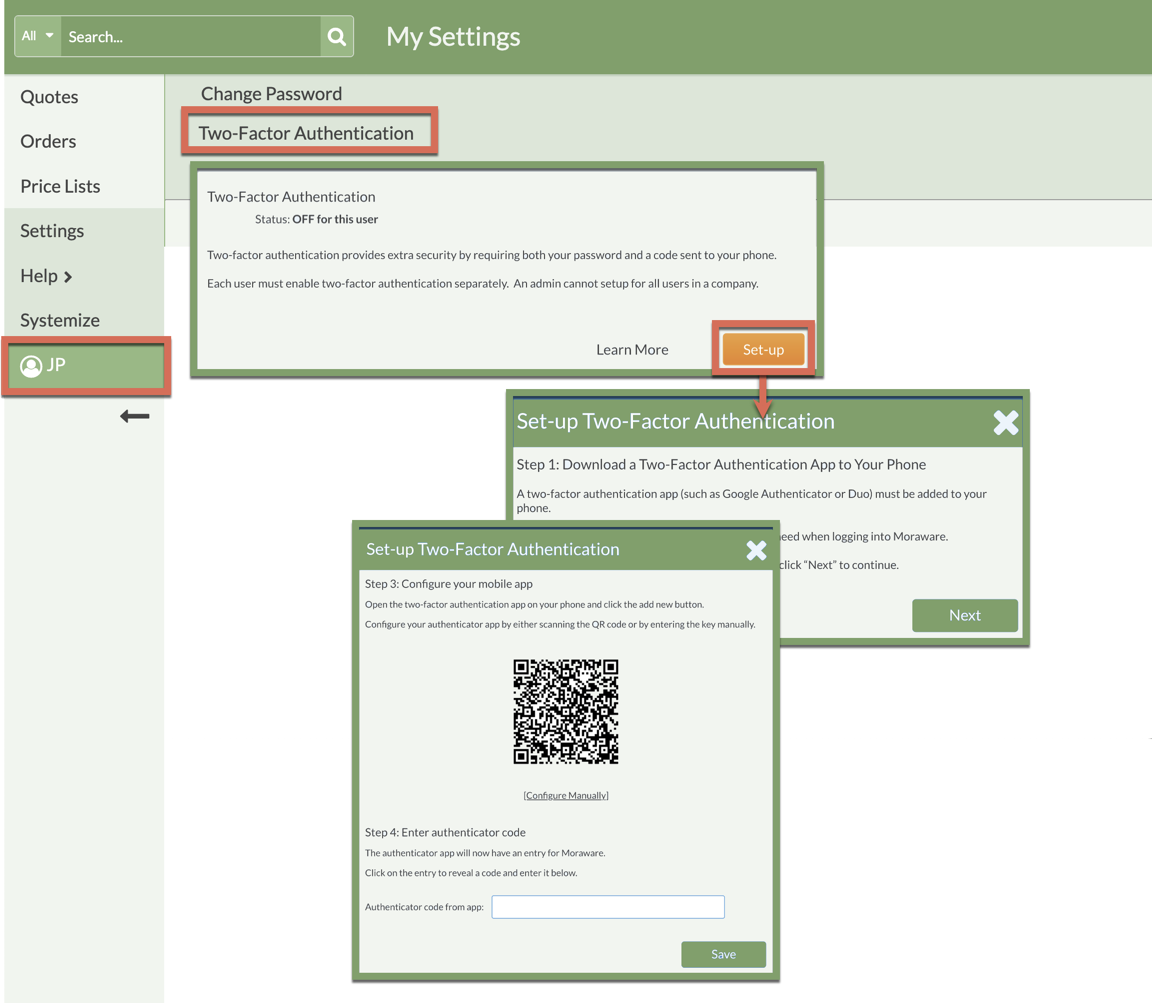
Task: Close the Step 1 Set-up dialog
Action: [1006, 423]
